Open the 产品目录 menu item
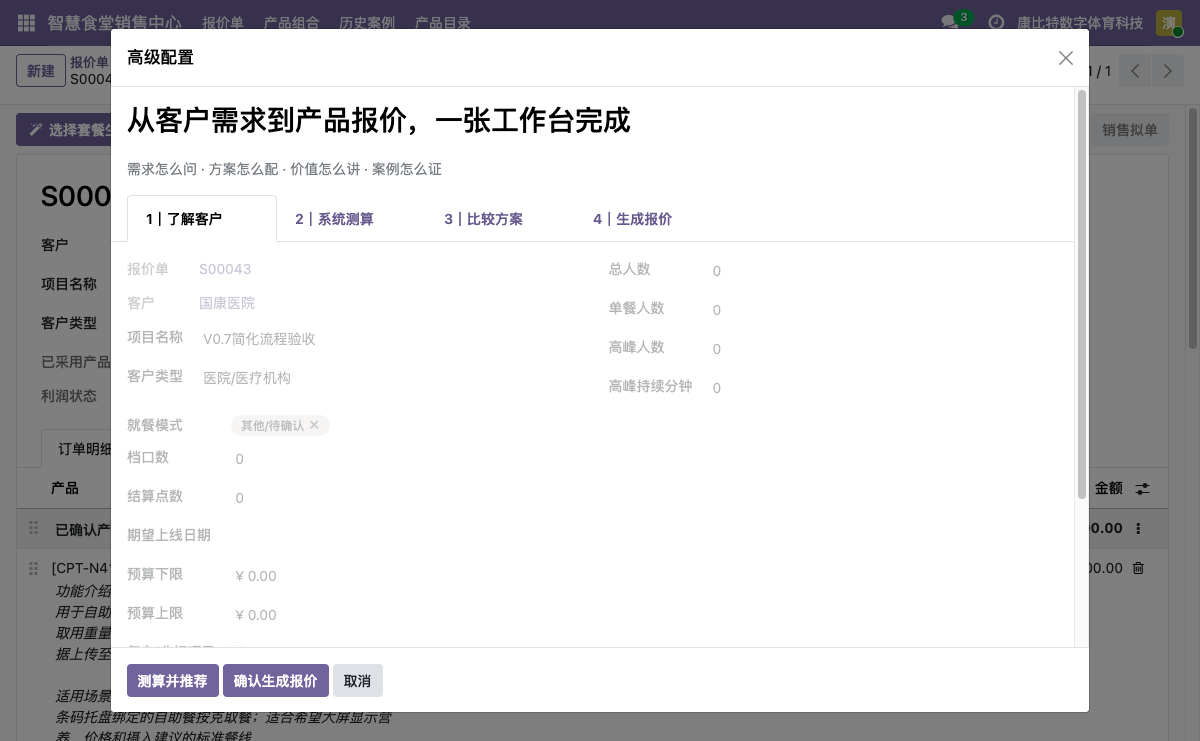This screenshot has height=741, width=1200. pos(443,22)
